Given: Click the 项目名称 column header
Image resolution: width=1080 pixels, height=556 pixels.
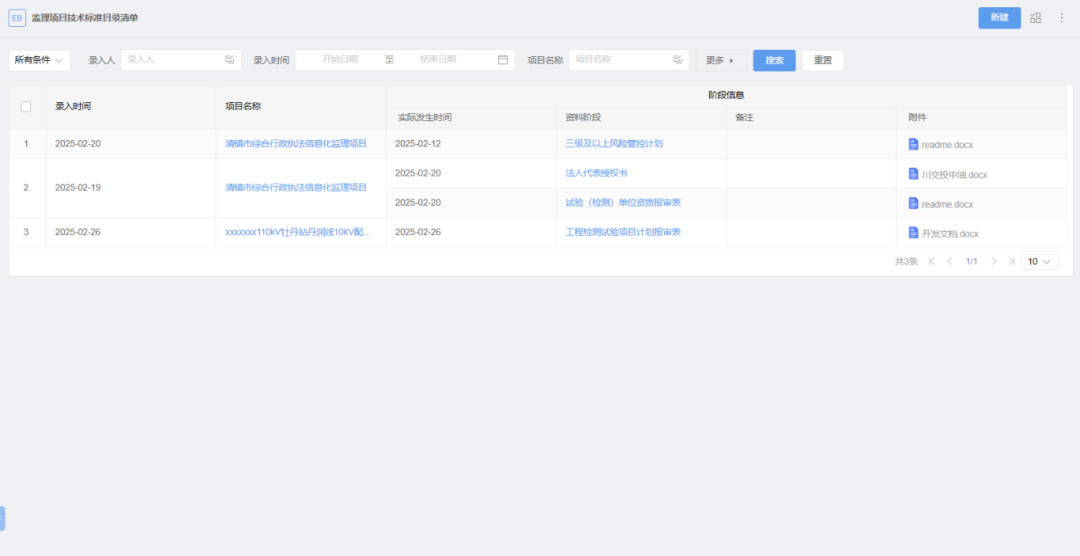Looking at the screenshot, I should [x=243, y=106].
